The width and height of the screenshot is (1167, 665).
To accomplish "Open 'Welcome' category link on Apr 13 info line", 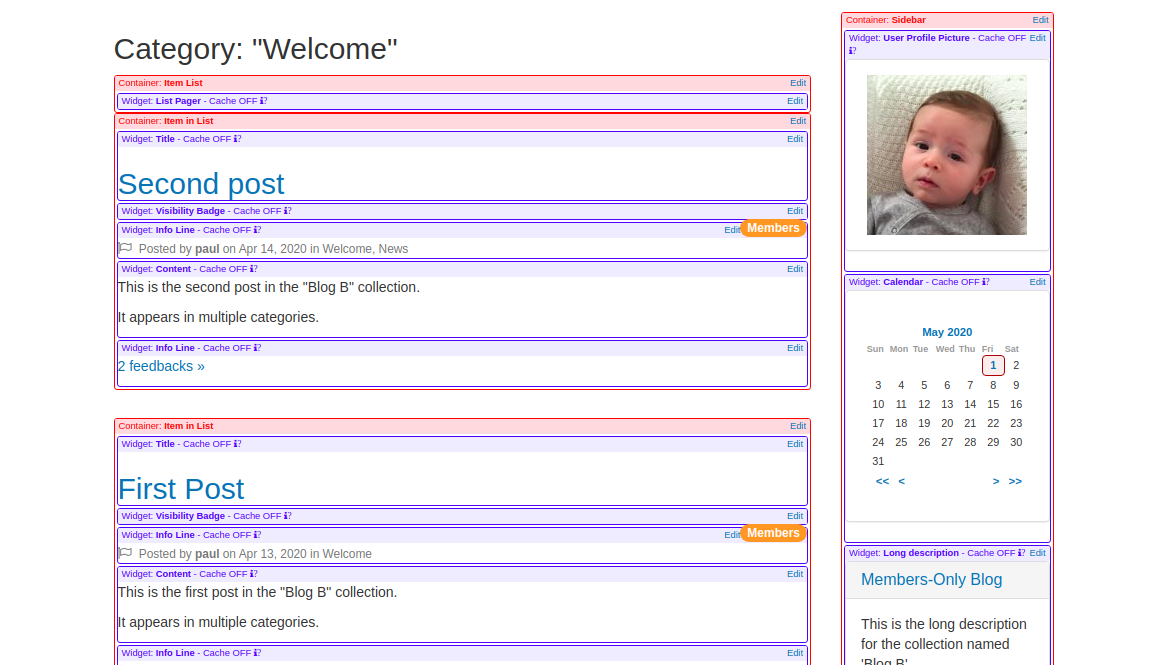I will tap(347, 554).
